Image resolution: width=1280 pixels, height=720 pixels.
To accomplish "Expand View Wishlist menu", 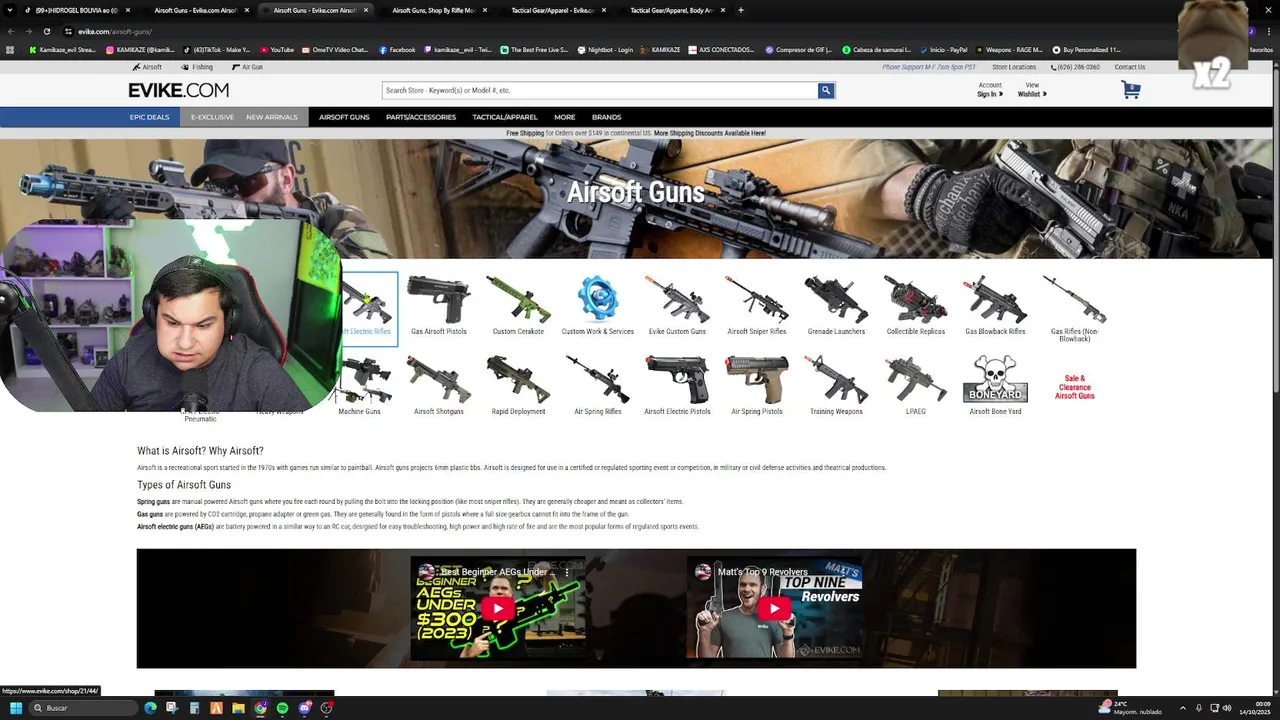I will (1032, 90).
